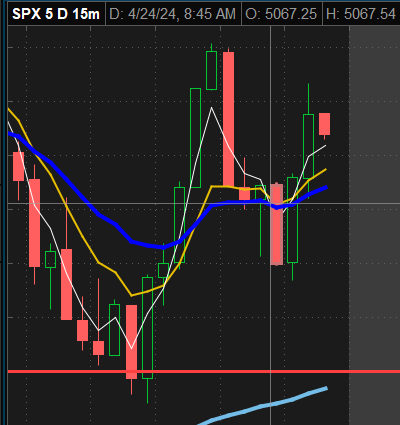Select the lowest small red candle body
The width and height of the screenshot is (400, 425).
tap(98, 348)
